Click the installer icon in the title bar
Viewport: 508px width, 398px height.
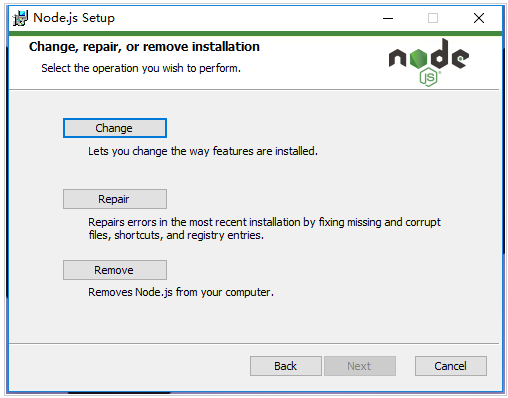(20, 18)
